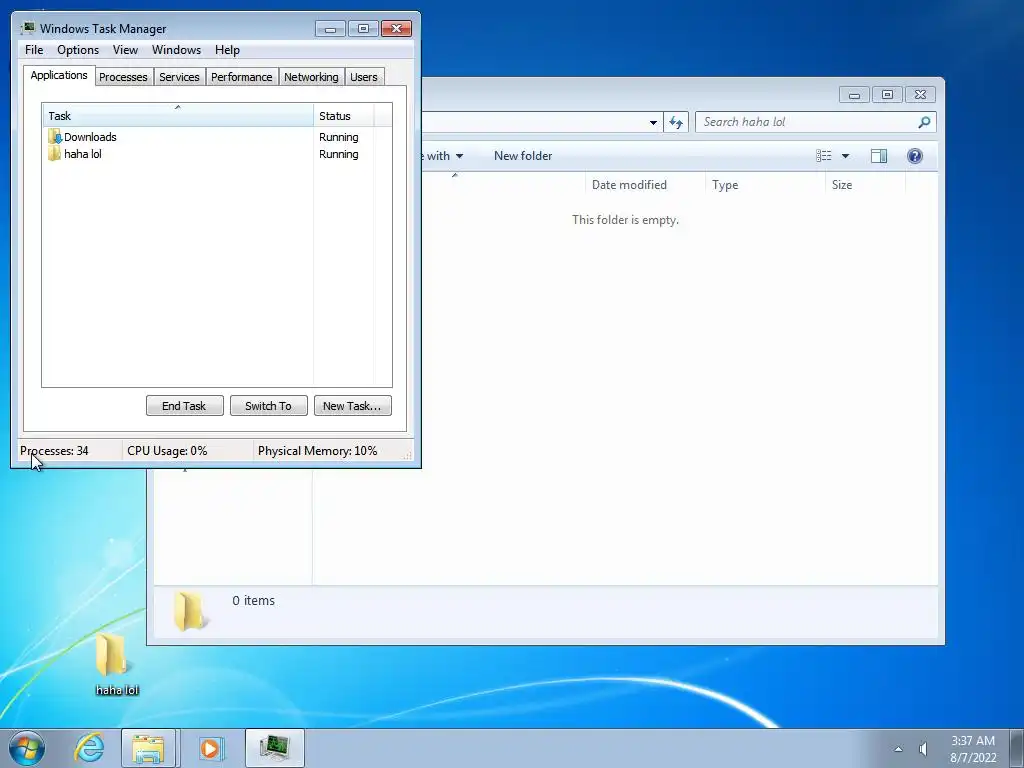1024x768 pixels.
Task: Switch to the Networking tab
Action: 312,77
